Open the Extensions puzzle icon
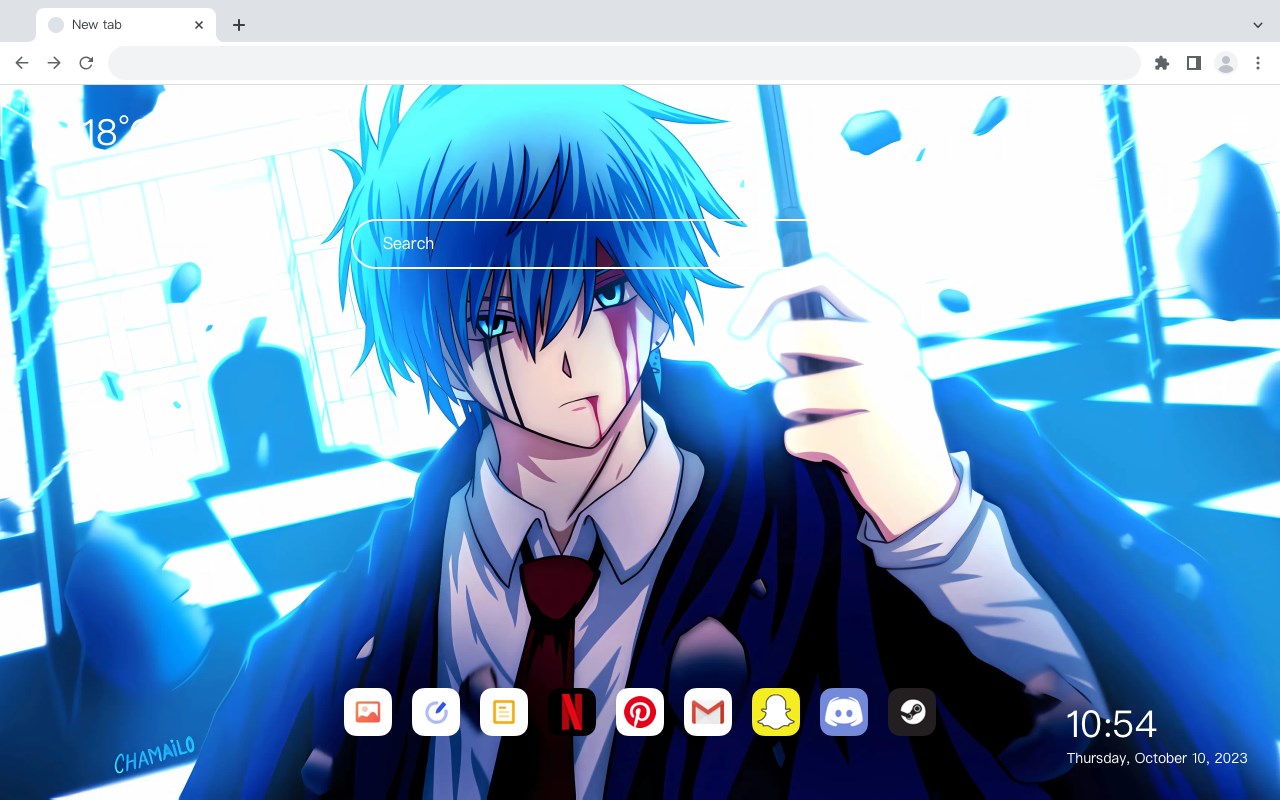The image size is (1280, 800). click(x=1161, y=63)
